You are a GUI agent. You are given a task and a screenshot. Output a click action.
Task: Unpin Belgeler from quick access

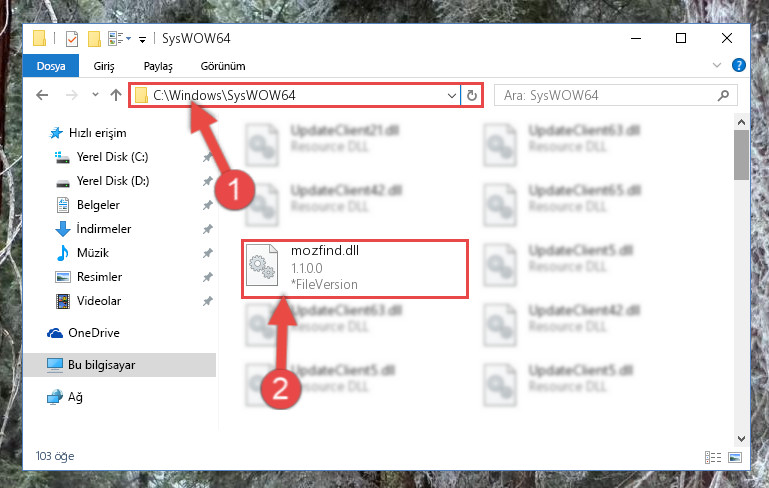pyautogui.click(x=207, y=205)
